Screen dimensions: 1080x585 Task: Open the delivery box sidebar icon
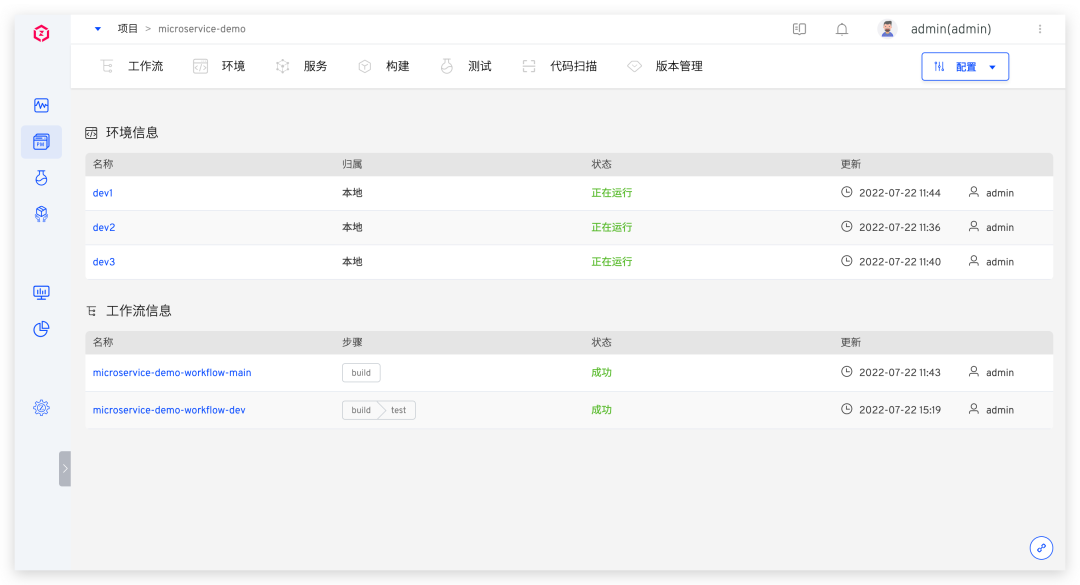(x=41, y=214)
